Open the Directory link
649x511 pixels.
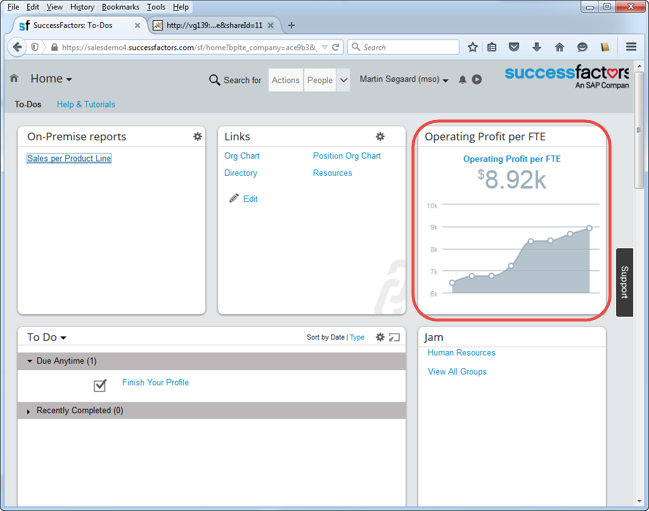[x=240, y=173]
